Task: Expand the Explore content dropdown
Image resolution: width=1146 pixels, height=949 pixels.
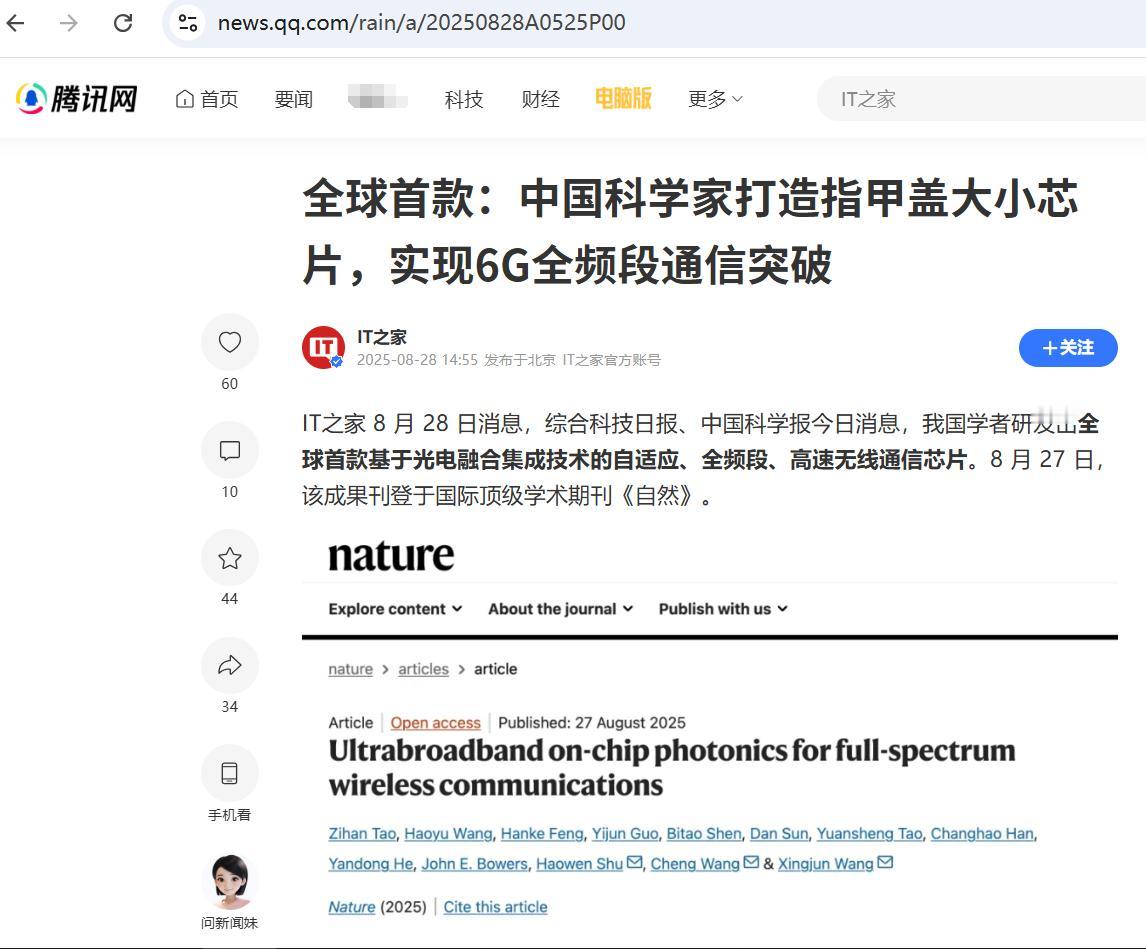Action: [x=395, y=609]
